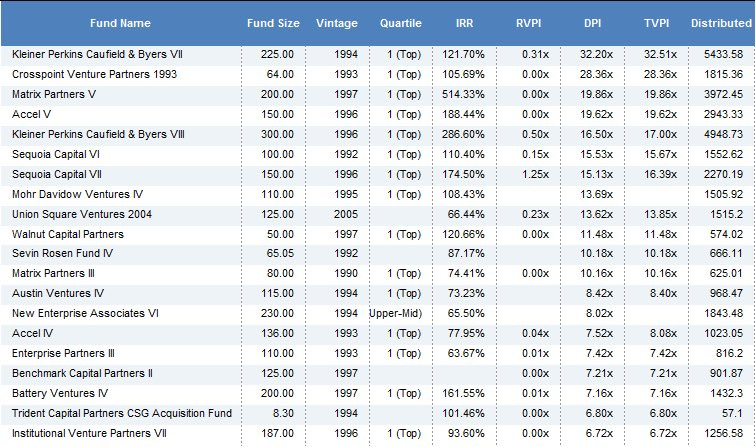Select Sequoia Capital VI fund name

point(55,155)
